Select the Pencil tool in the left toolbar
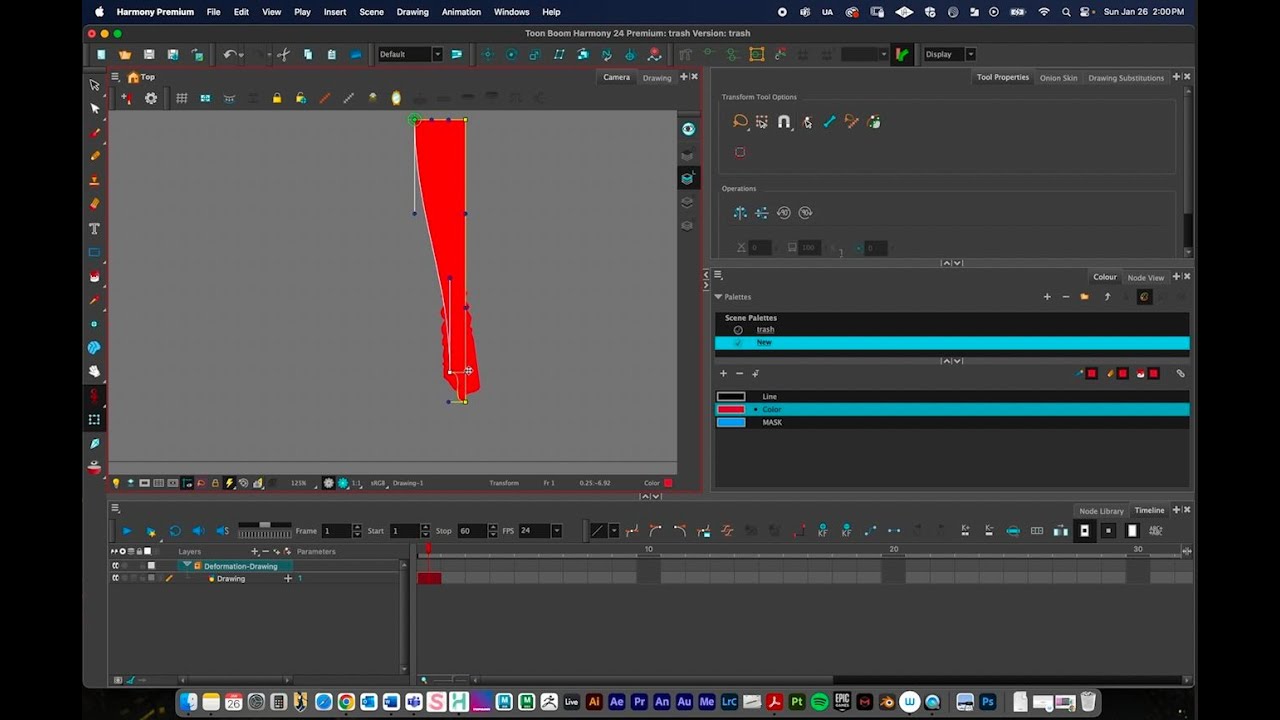1280x720 pixels. tap(95, 156)
